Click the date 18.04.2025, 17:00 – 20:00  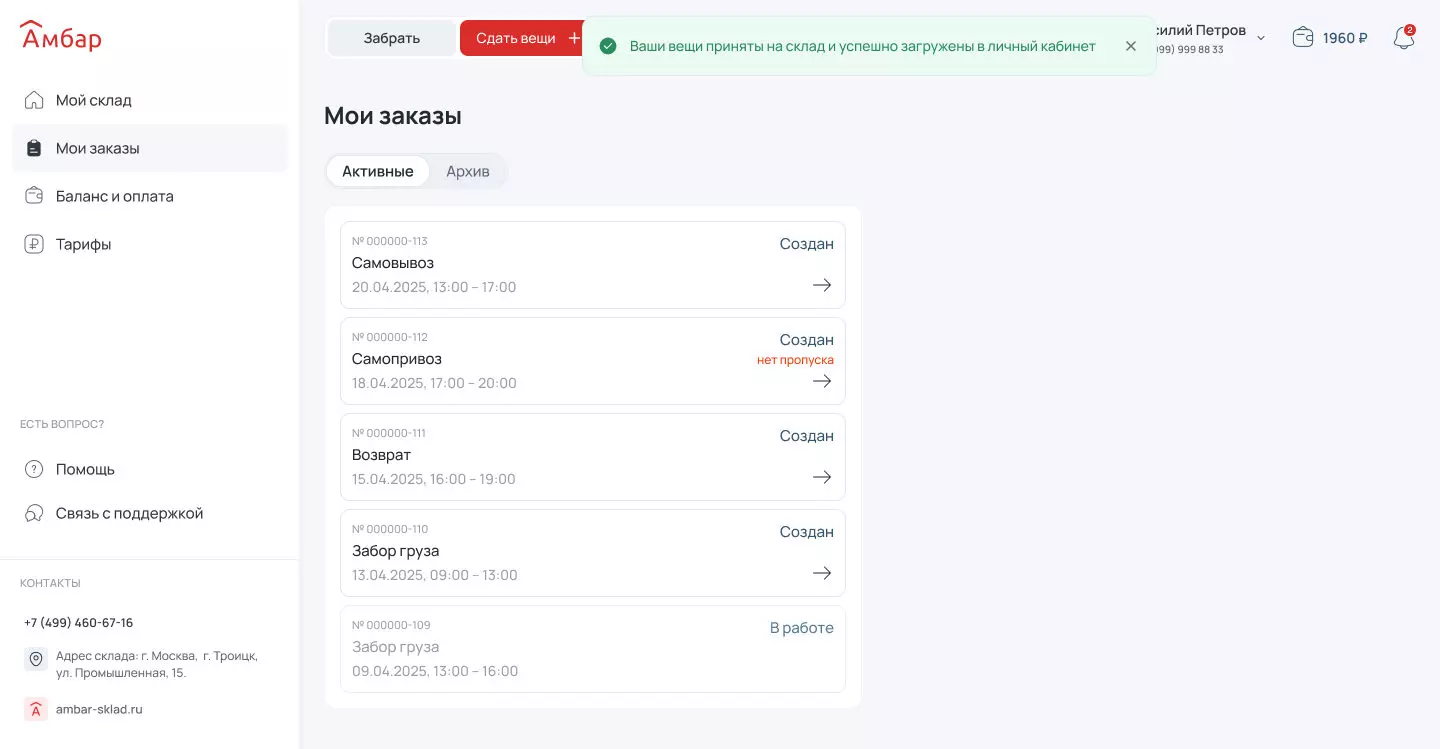[434, 383]
